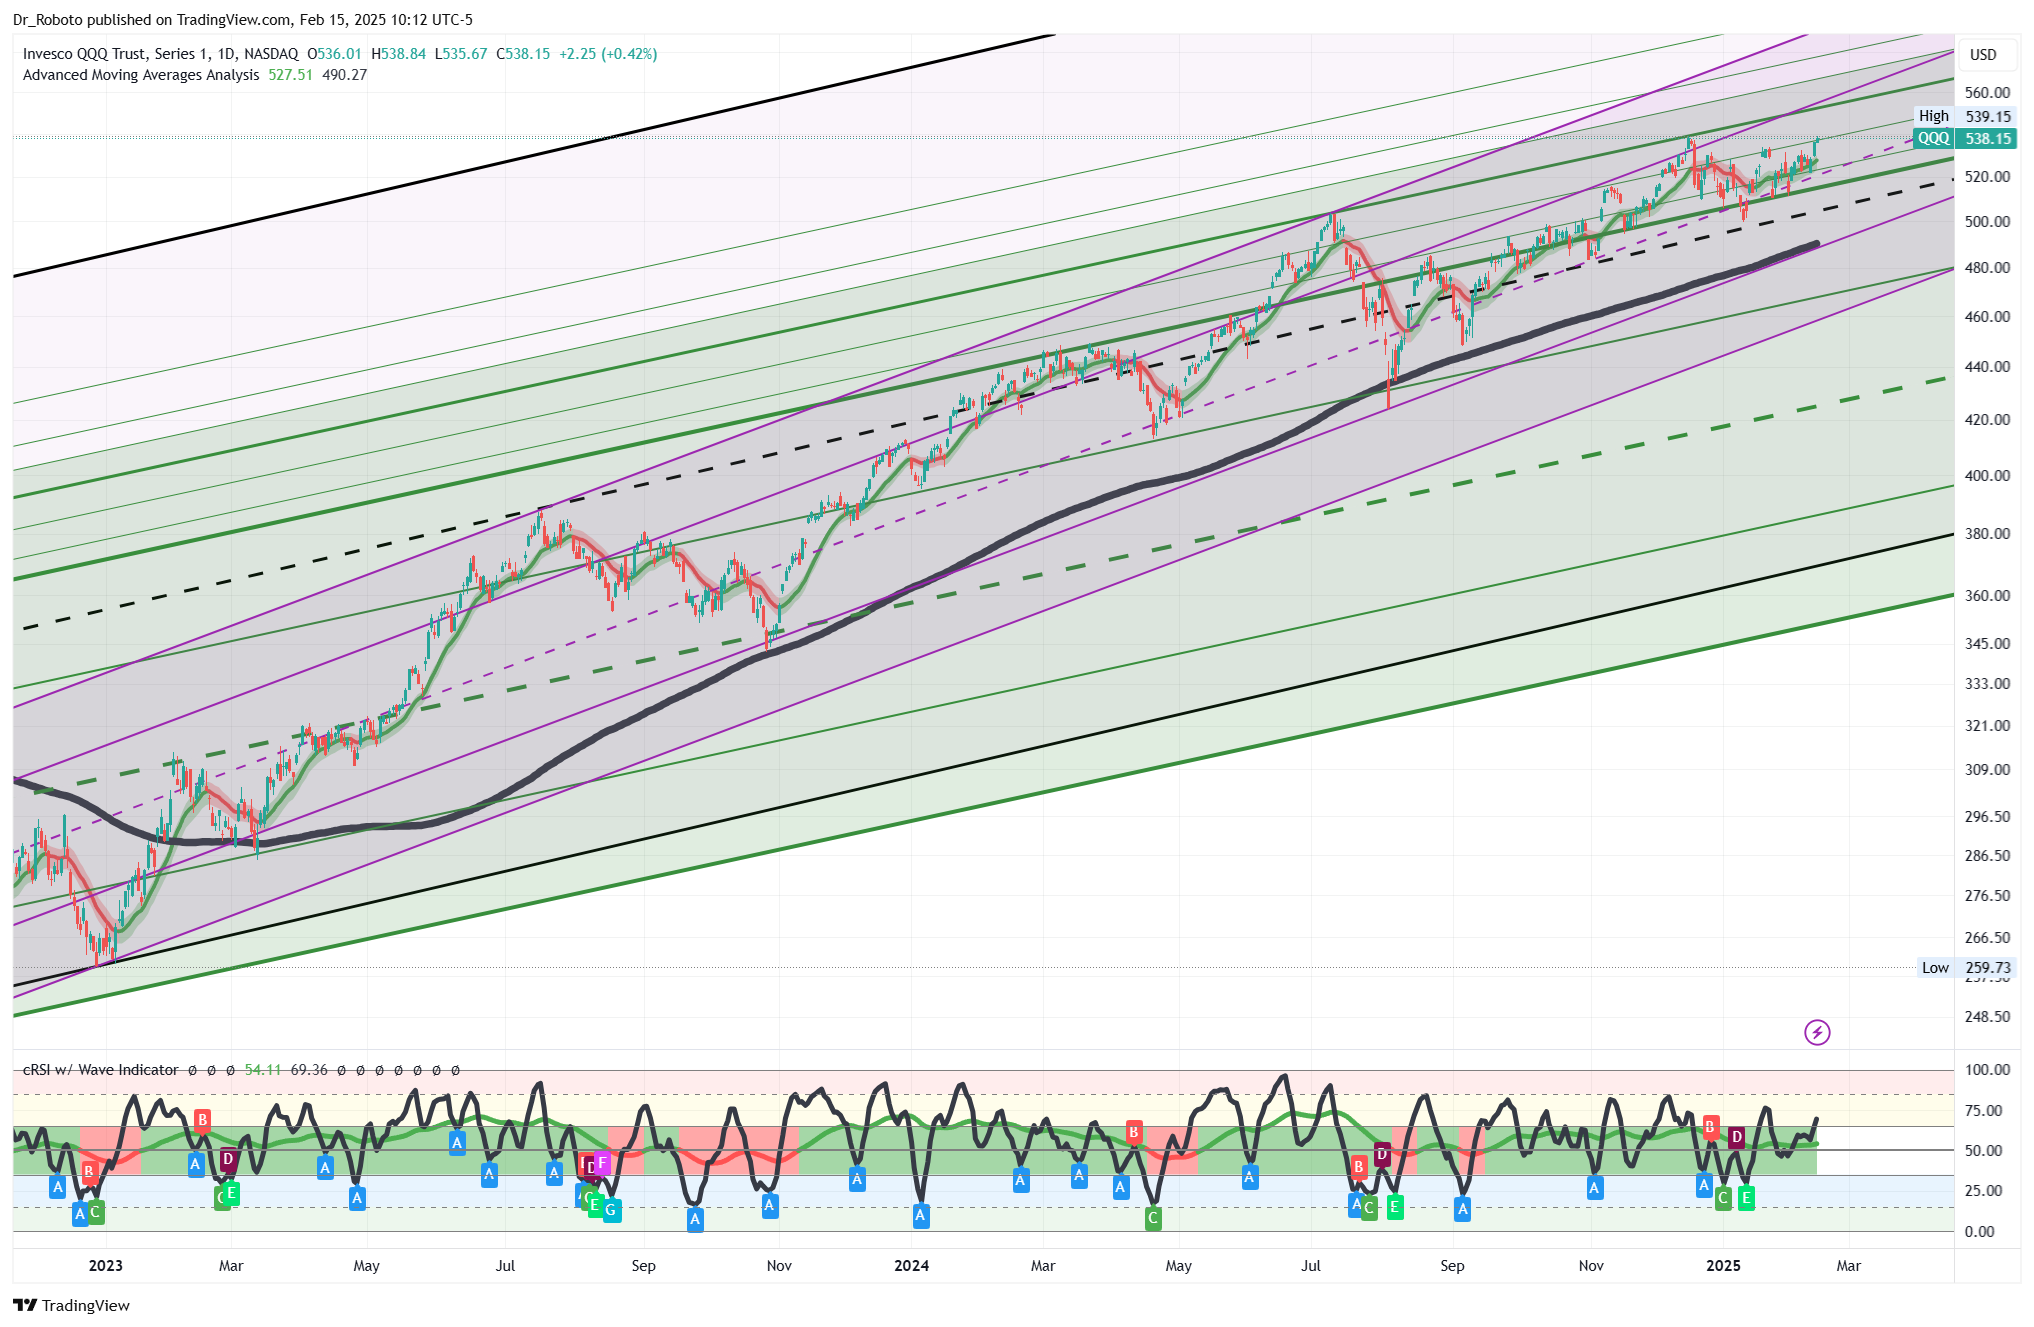This screenshot has width=2034, height=1327.
Task: Click the 286.50 price axis tick
Action: click(1987, 856)
